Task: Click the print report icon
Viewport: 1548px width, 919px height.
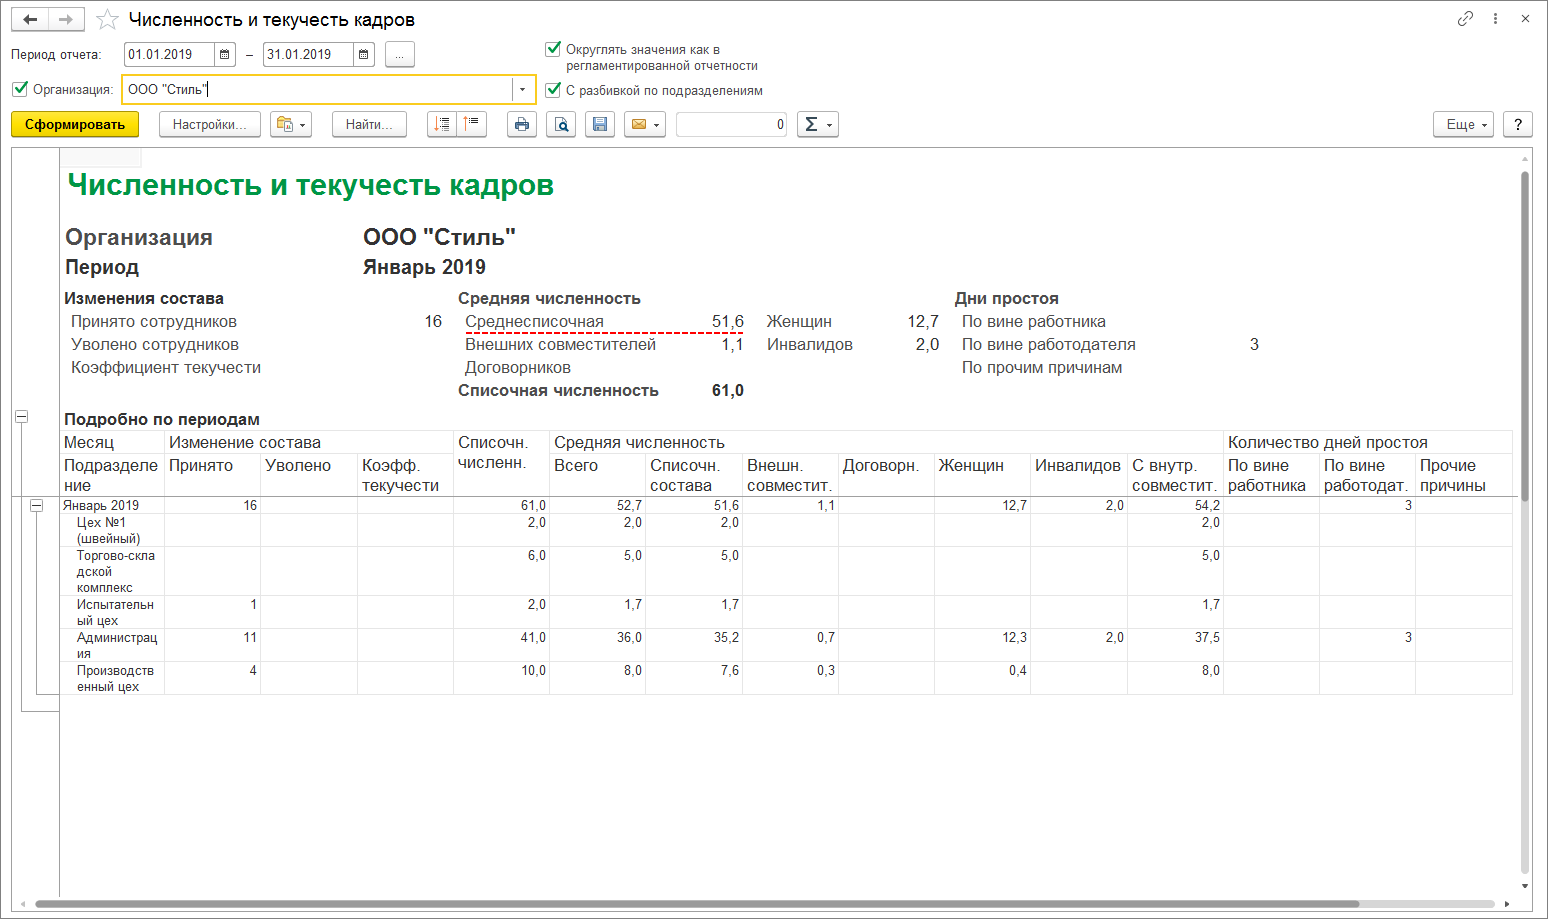Action: point(521,124)
